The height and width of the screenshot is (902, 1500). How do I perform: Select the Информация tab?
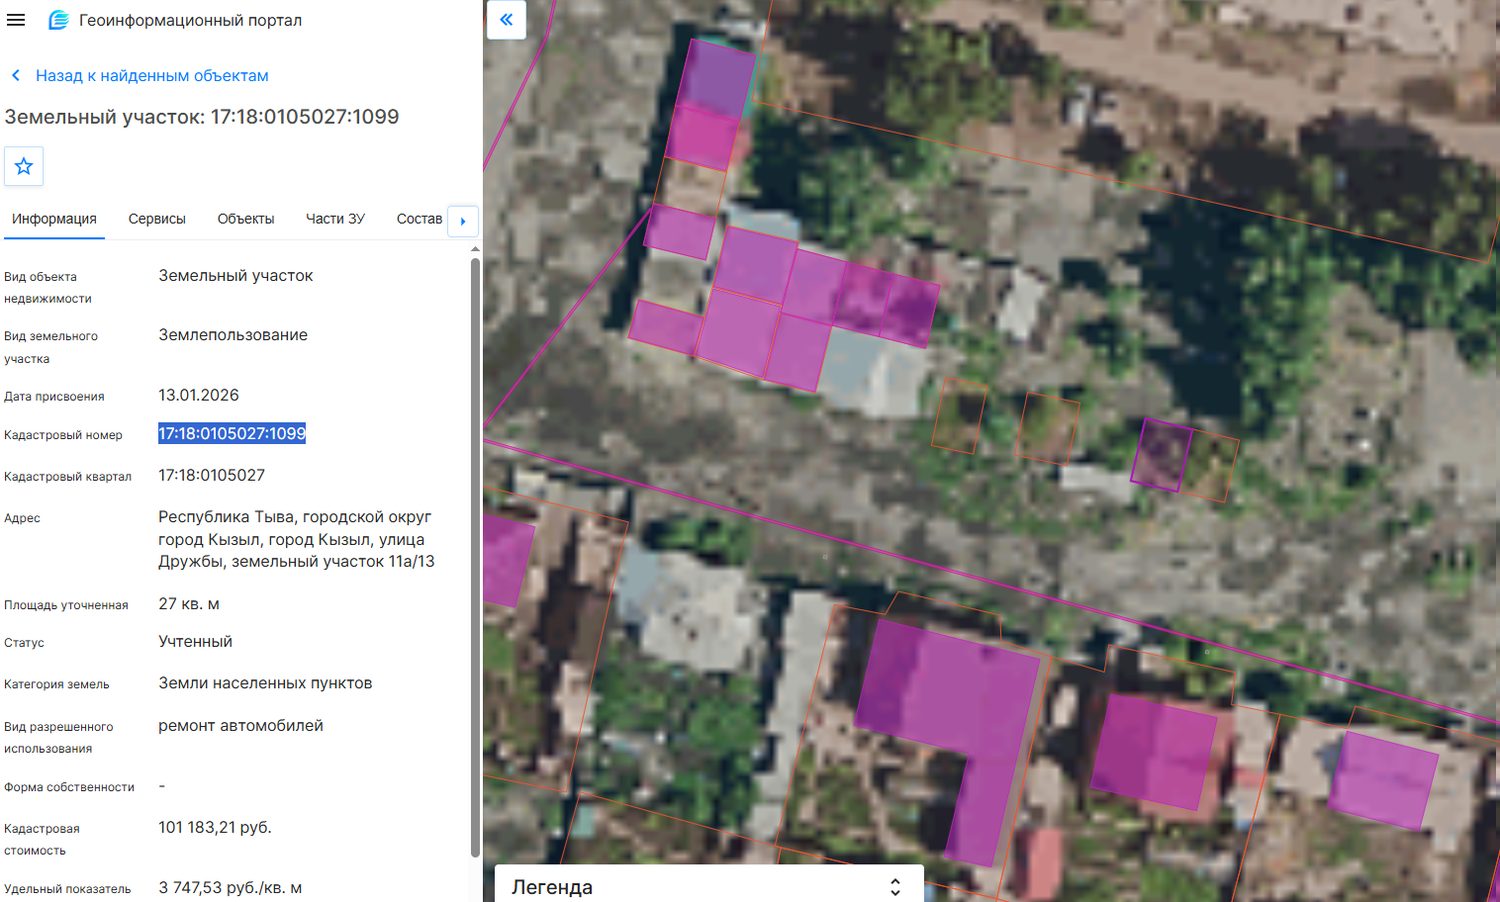pos(54,219)
